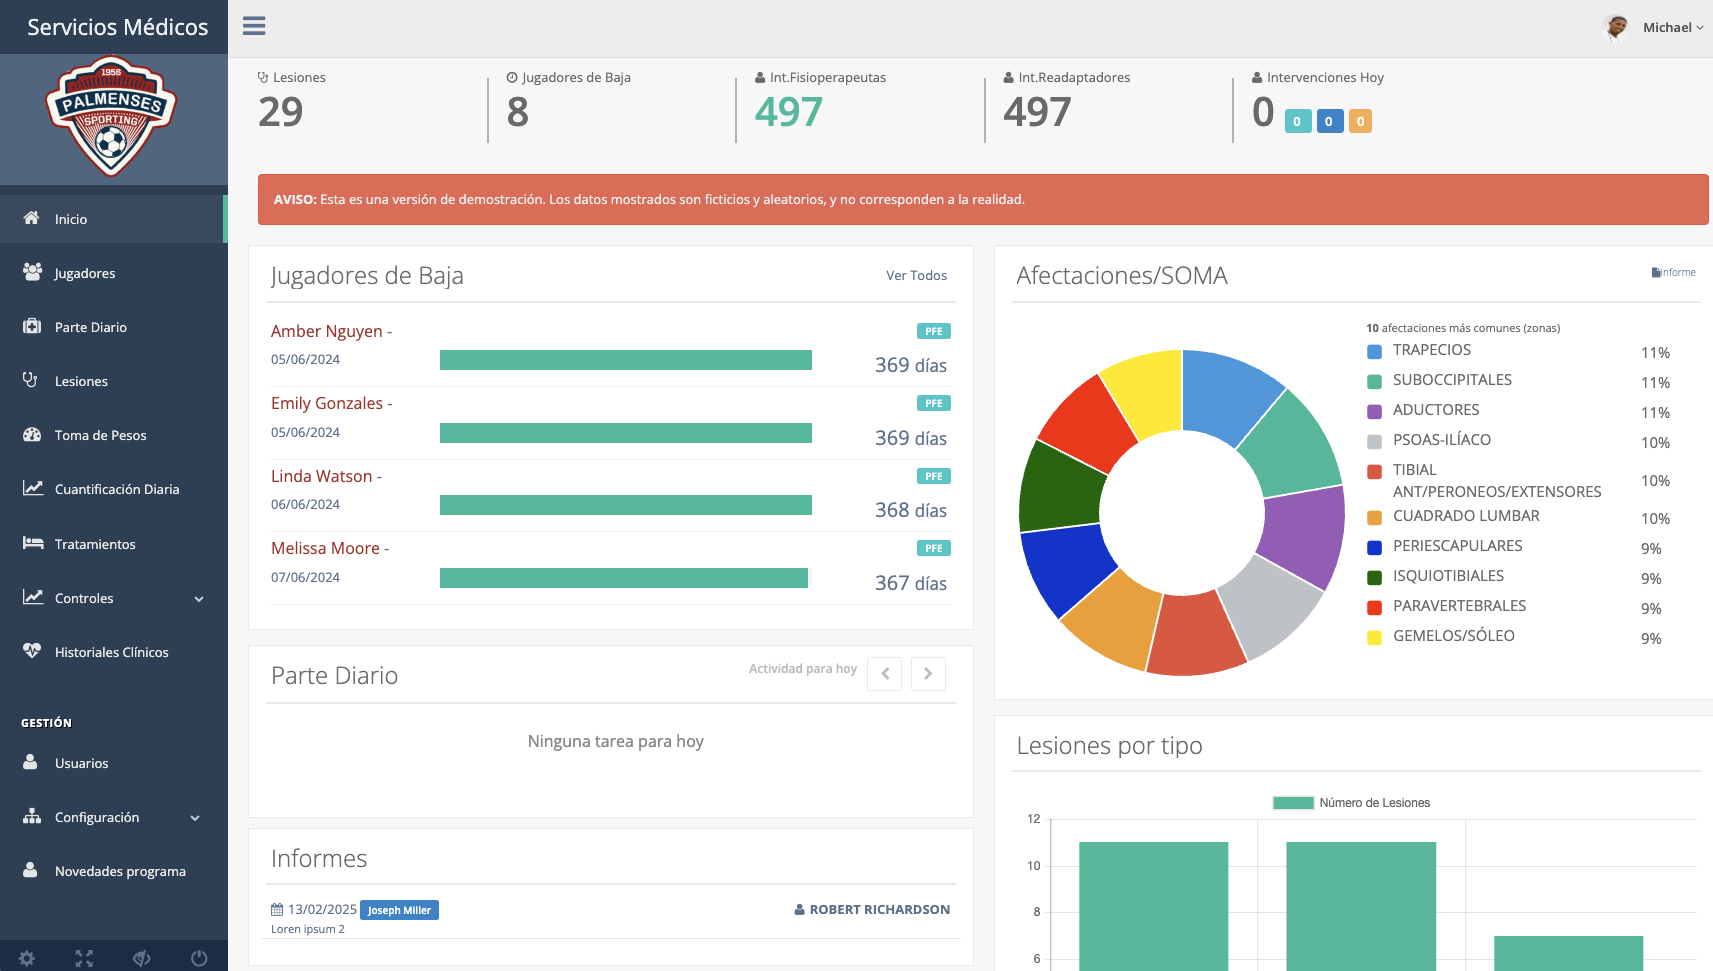Click the Ver Todos link

[x=915, y=275]
